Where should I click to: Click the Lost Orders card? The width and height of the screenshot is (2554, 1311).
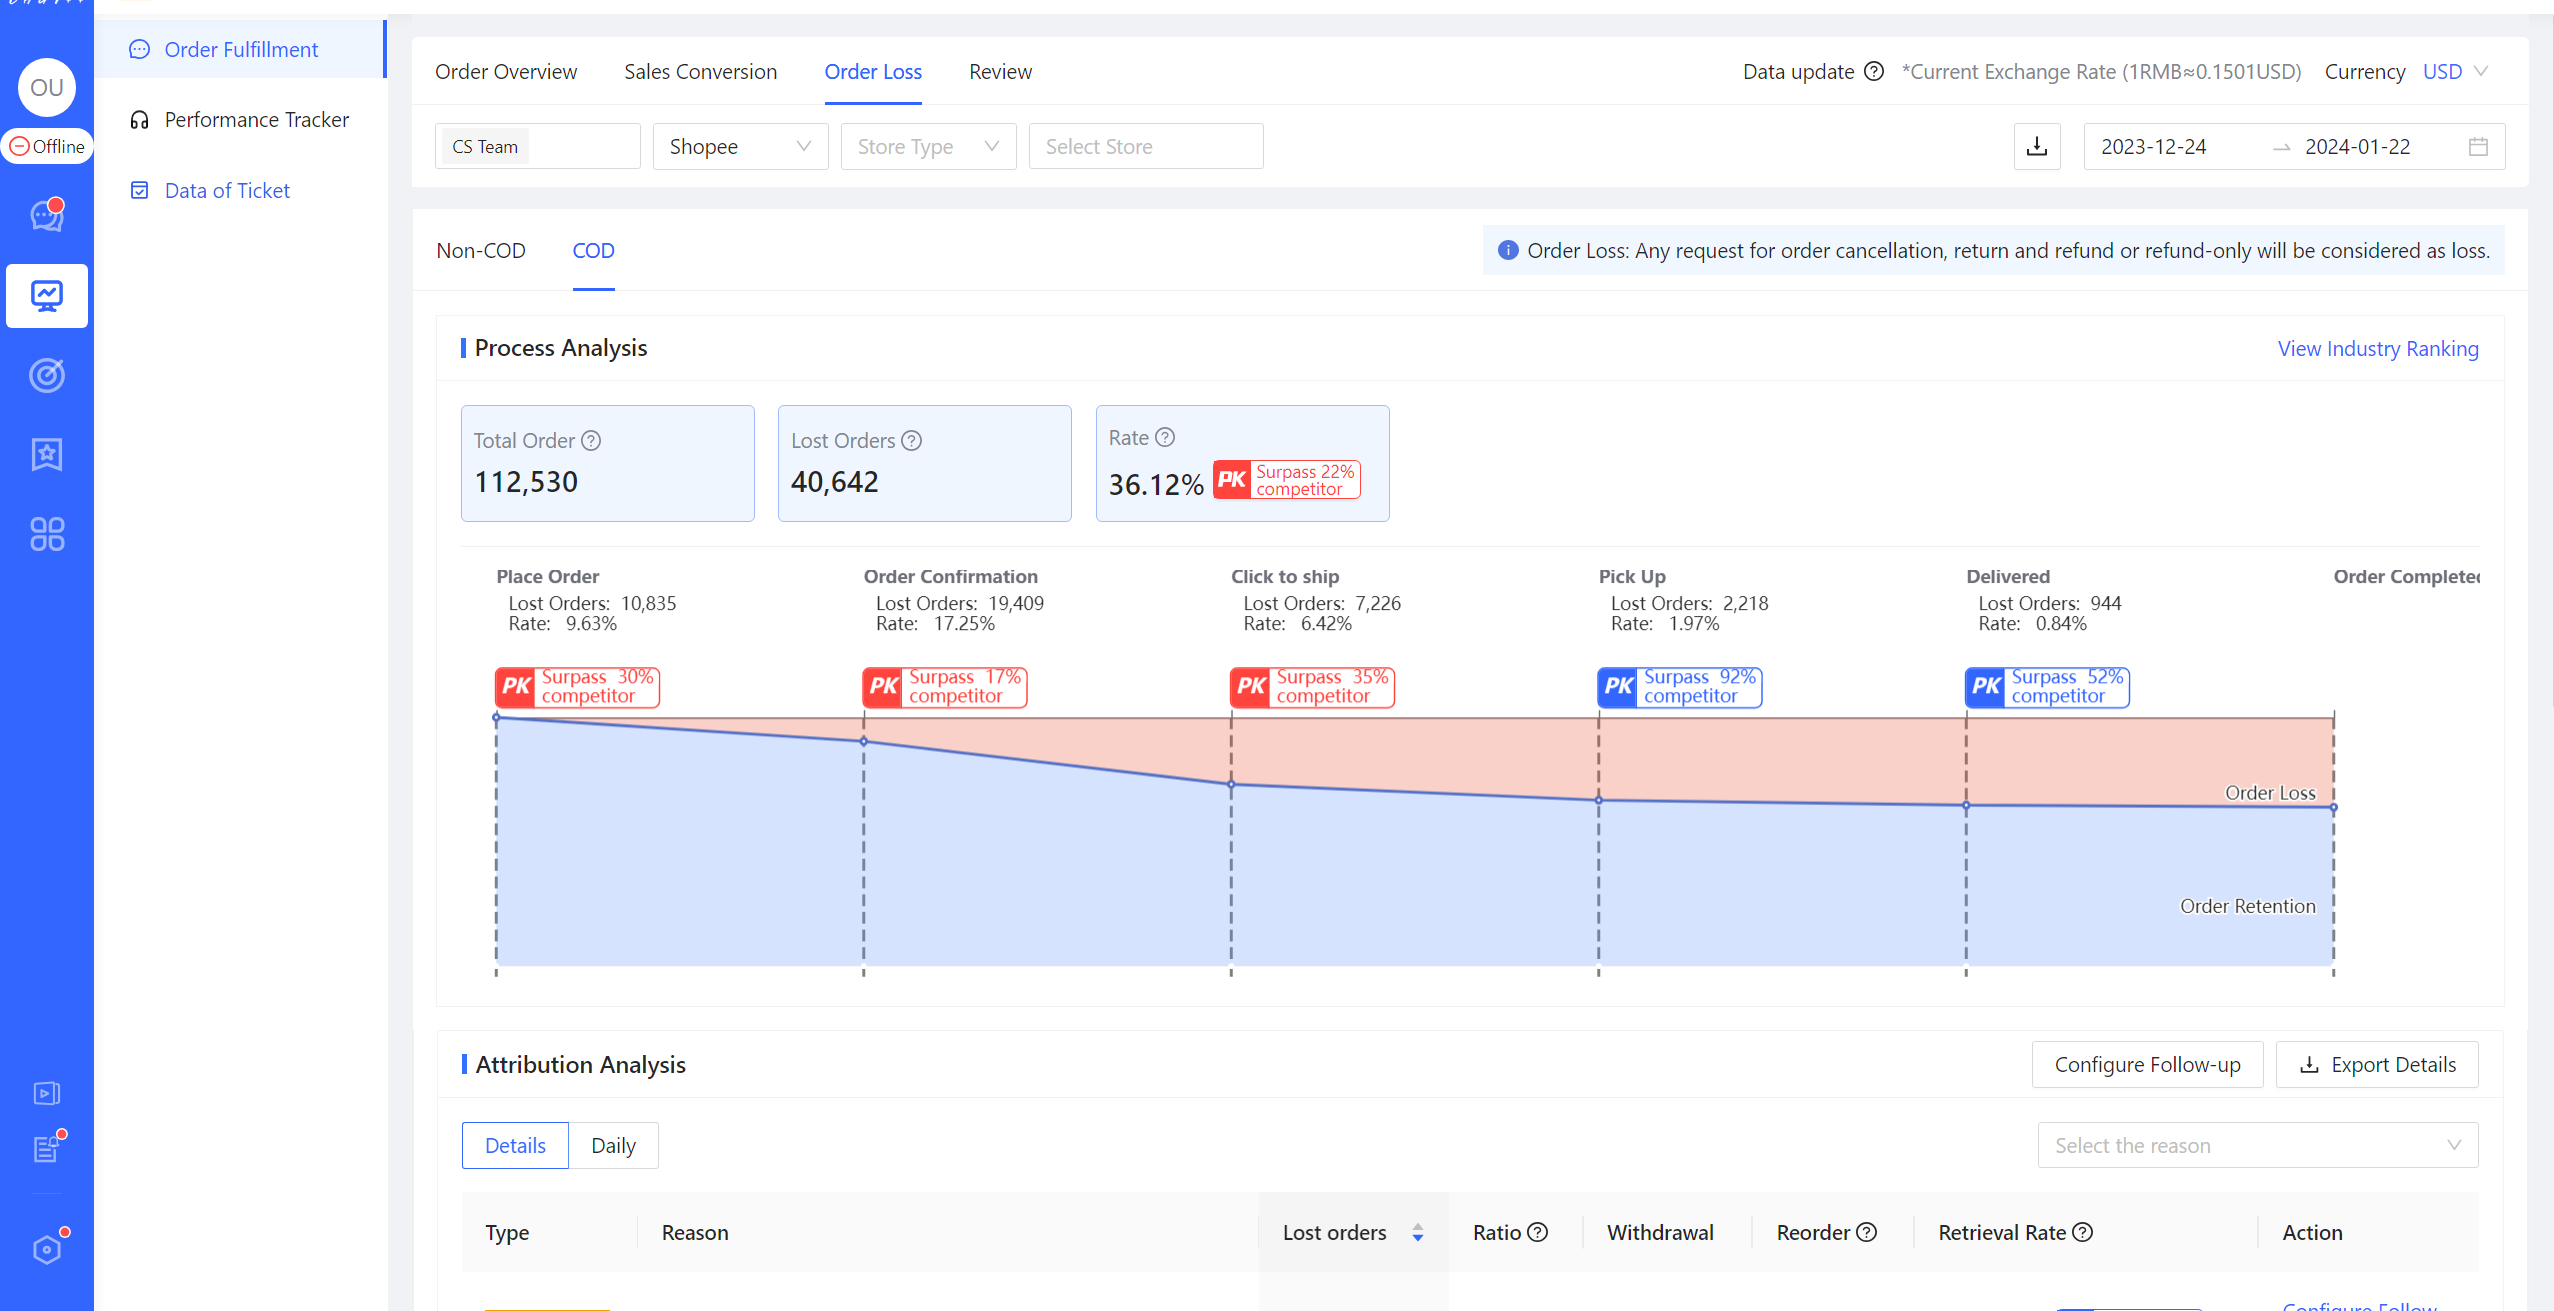click(x=924, y=463)
